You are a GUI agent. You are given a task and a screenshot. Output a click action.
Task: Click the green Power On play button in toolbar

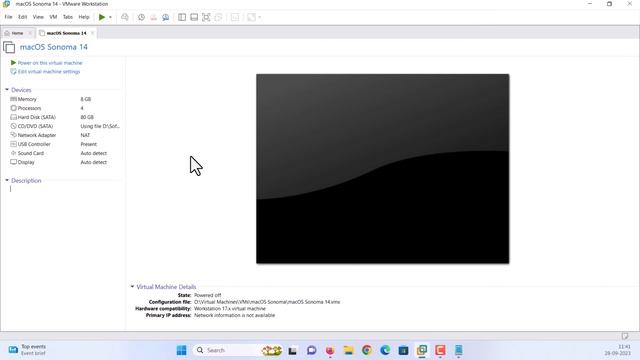(102, 17)
